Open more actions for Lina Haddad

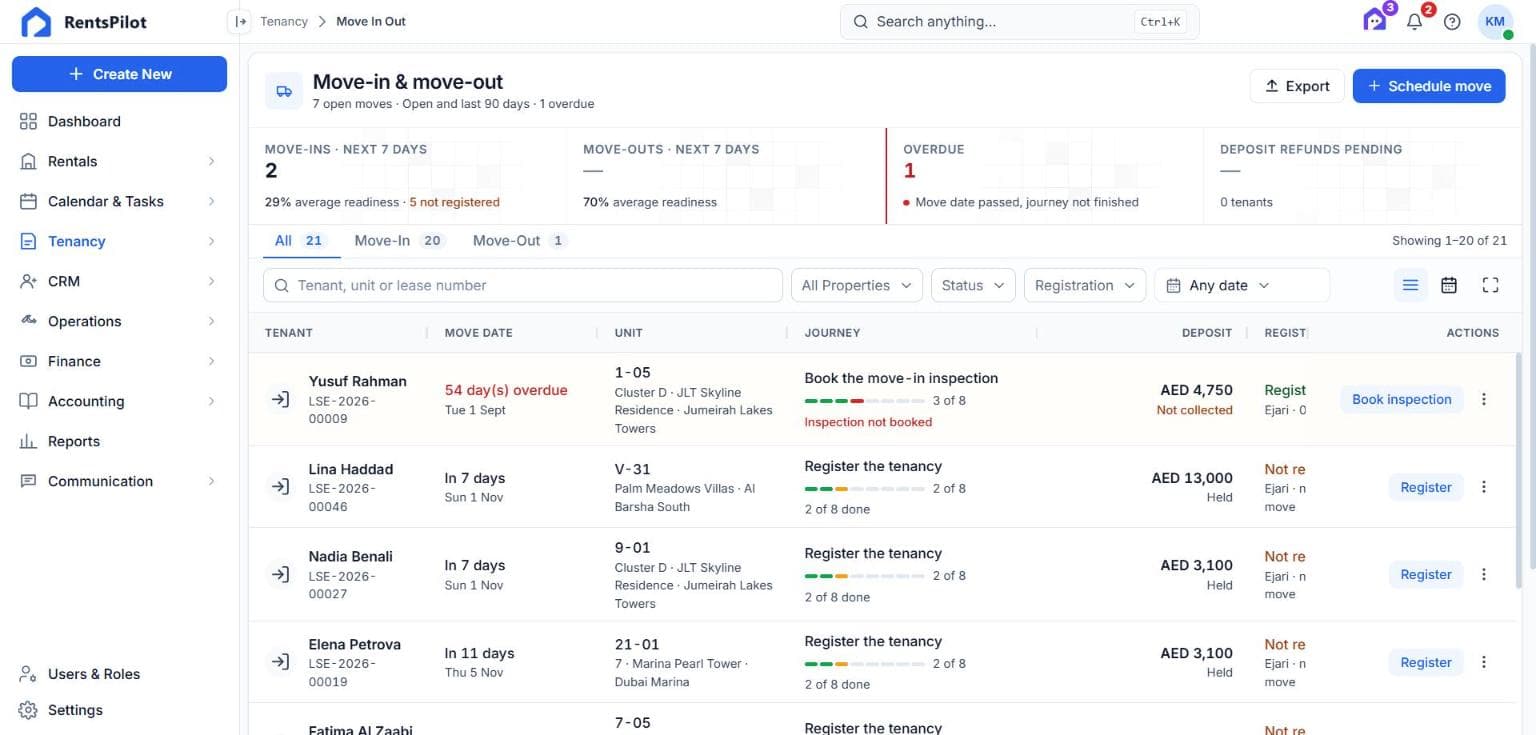[1484, 487]
